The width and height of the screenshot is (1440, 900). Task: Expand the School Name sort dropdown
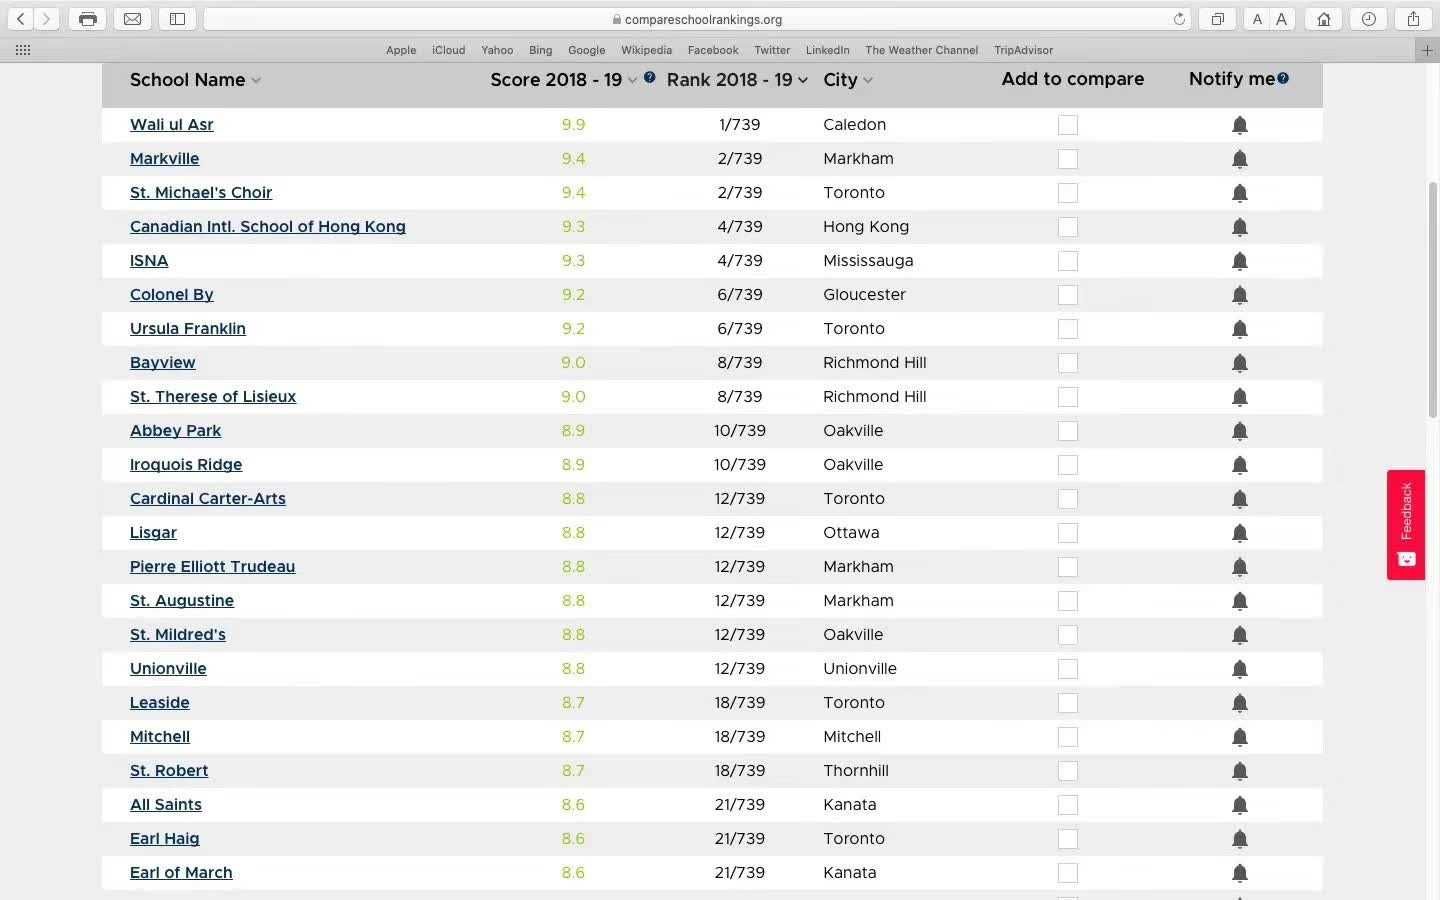click(256, 81)
